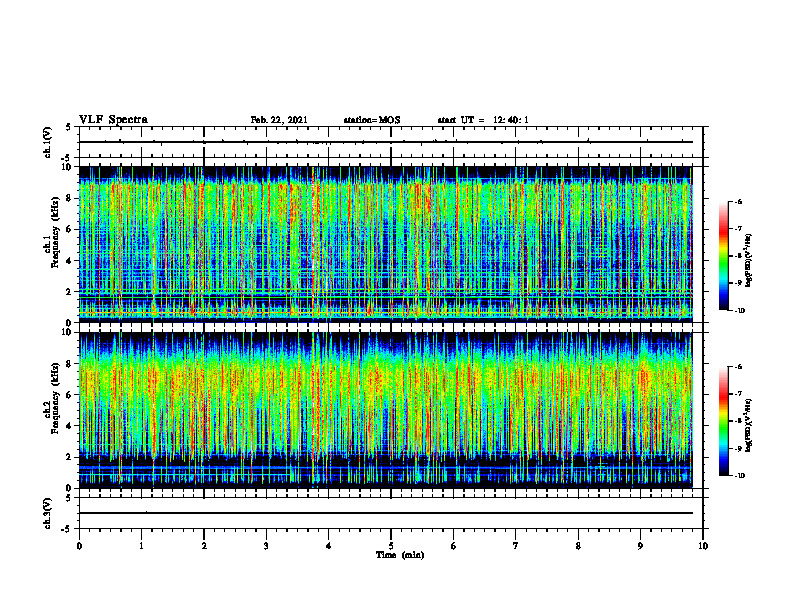This screenshot has height=612, width=792.
Task: Click the "-10" value on ch.2 color bar
Action: click(x=739, y=476)
